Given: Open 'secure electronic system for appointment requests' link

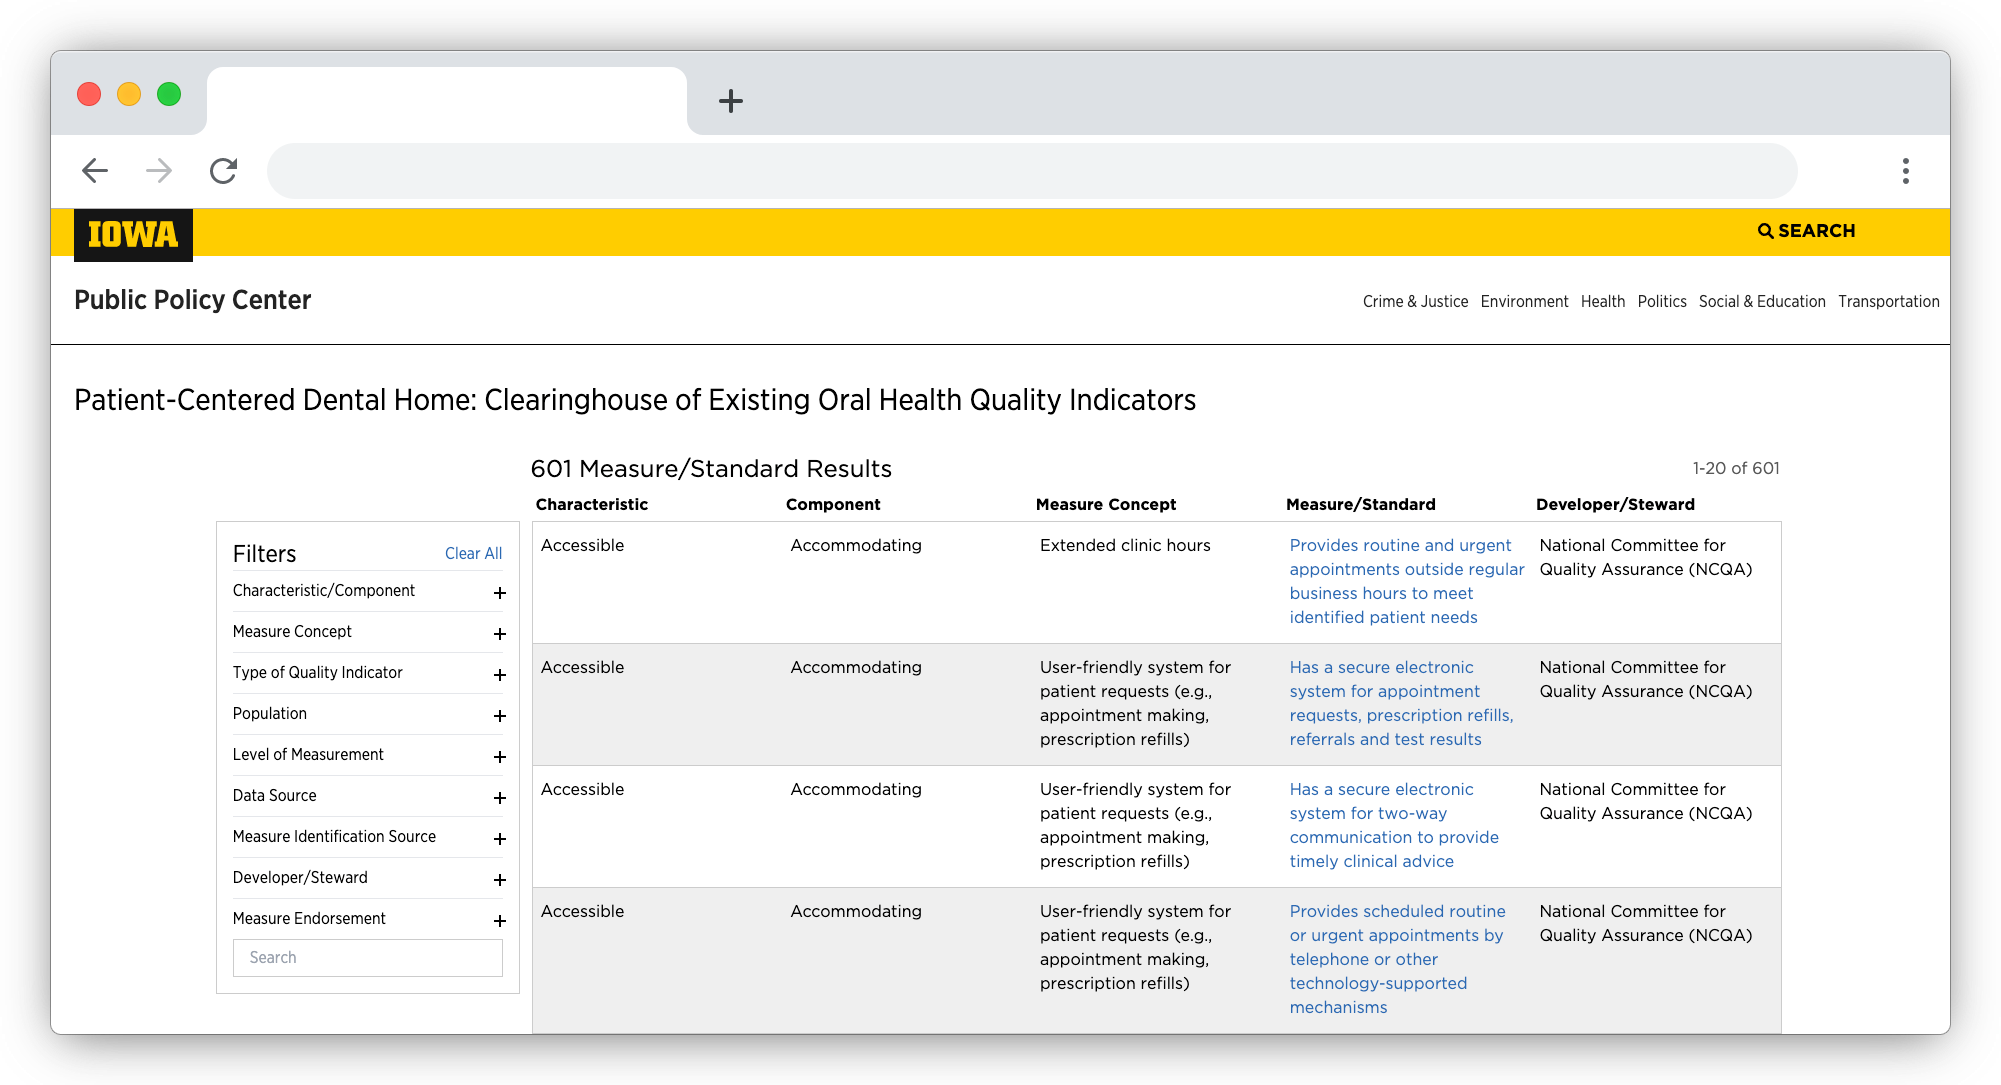Looking at the screenshot, I should [1402, 704].
